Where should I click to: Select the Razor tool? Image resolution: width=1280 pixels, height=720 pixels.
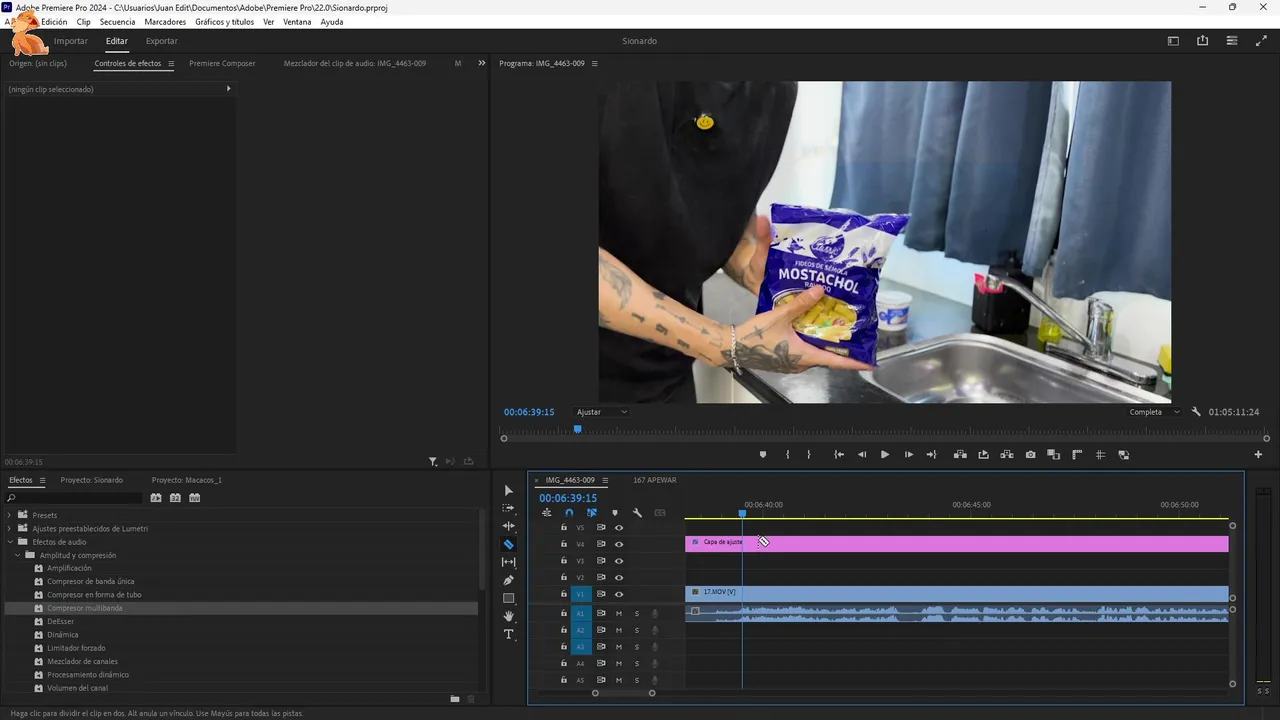tap(508, 544)
